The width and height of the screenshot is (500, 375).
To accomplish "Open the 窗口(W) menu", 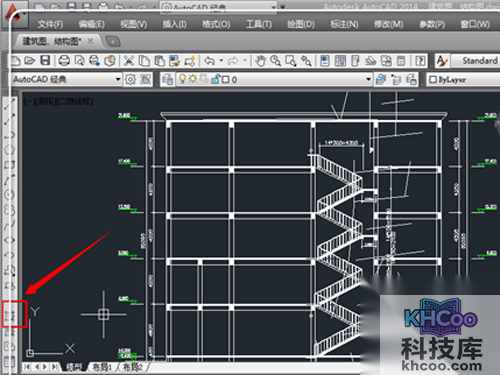I will click(475, 24).
